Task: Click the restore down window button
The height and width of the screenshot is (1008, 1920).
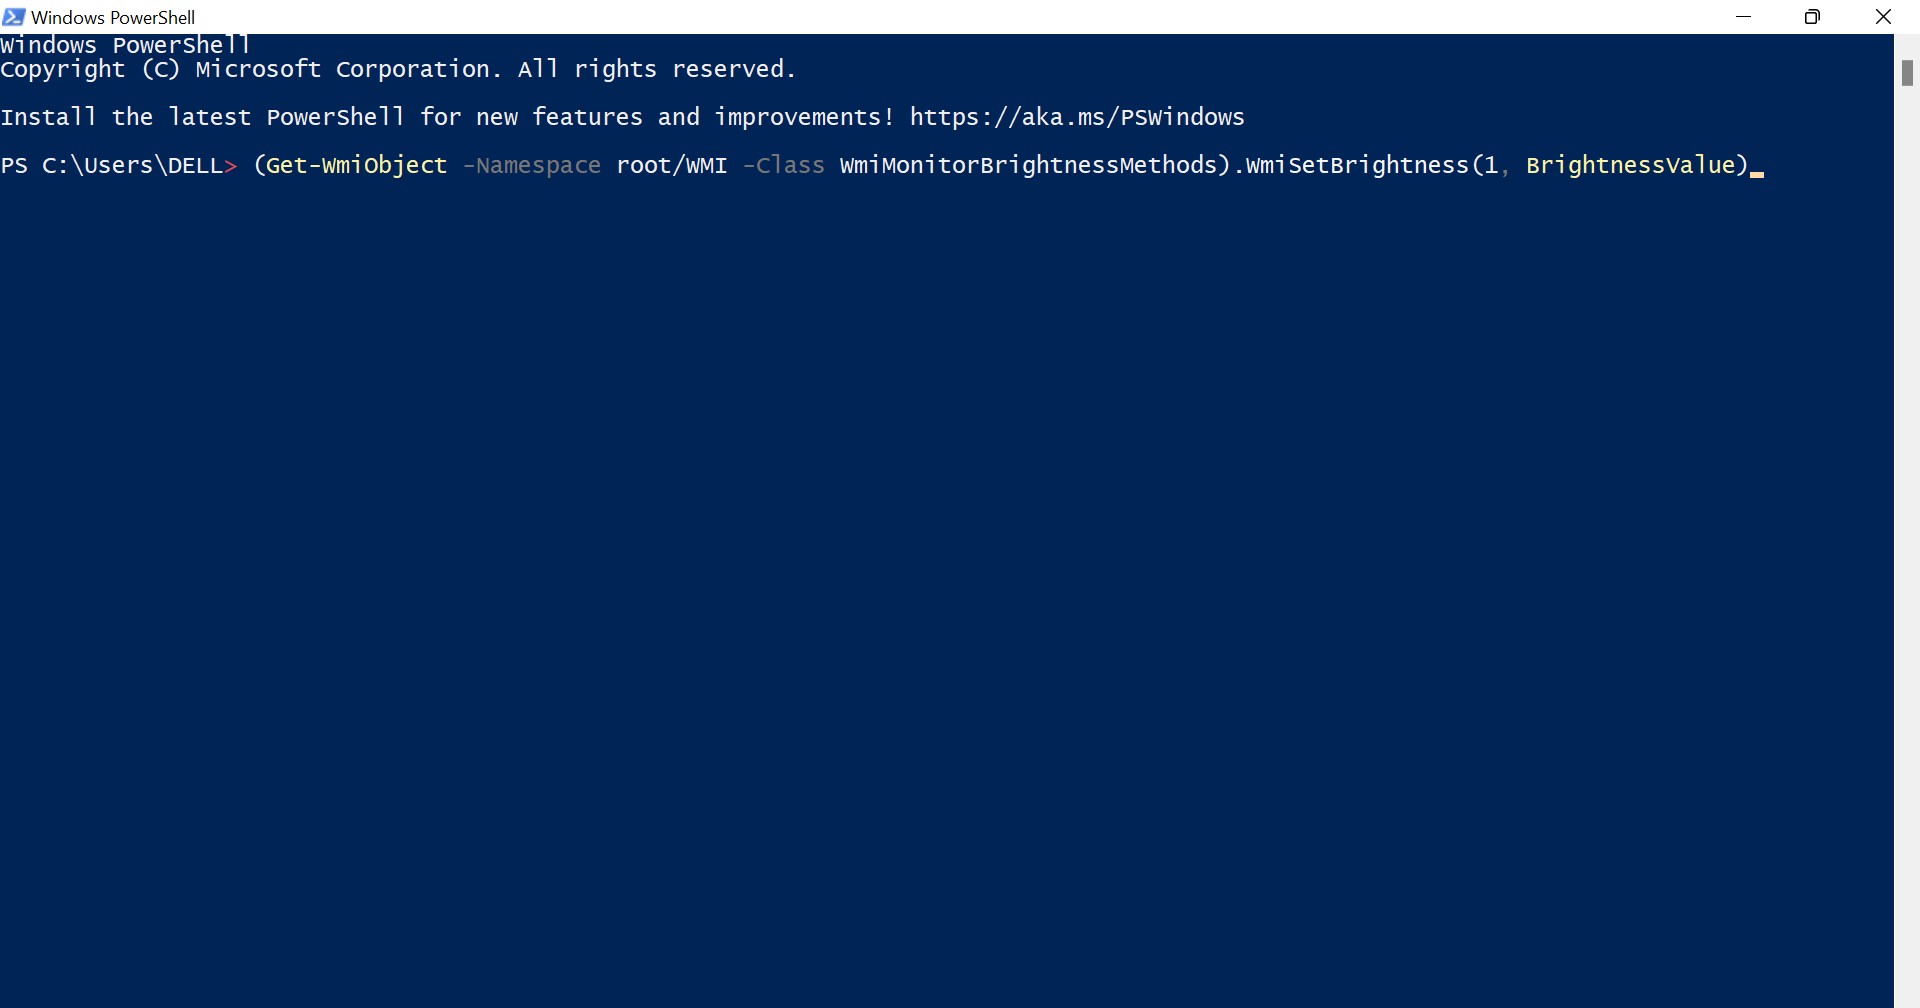Action: click(x=1812, y=17)
